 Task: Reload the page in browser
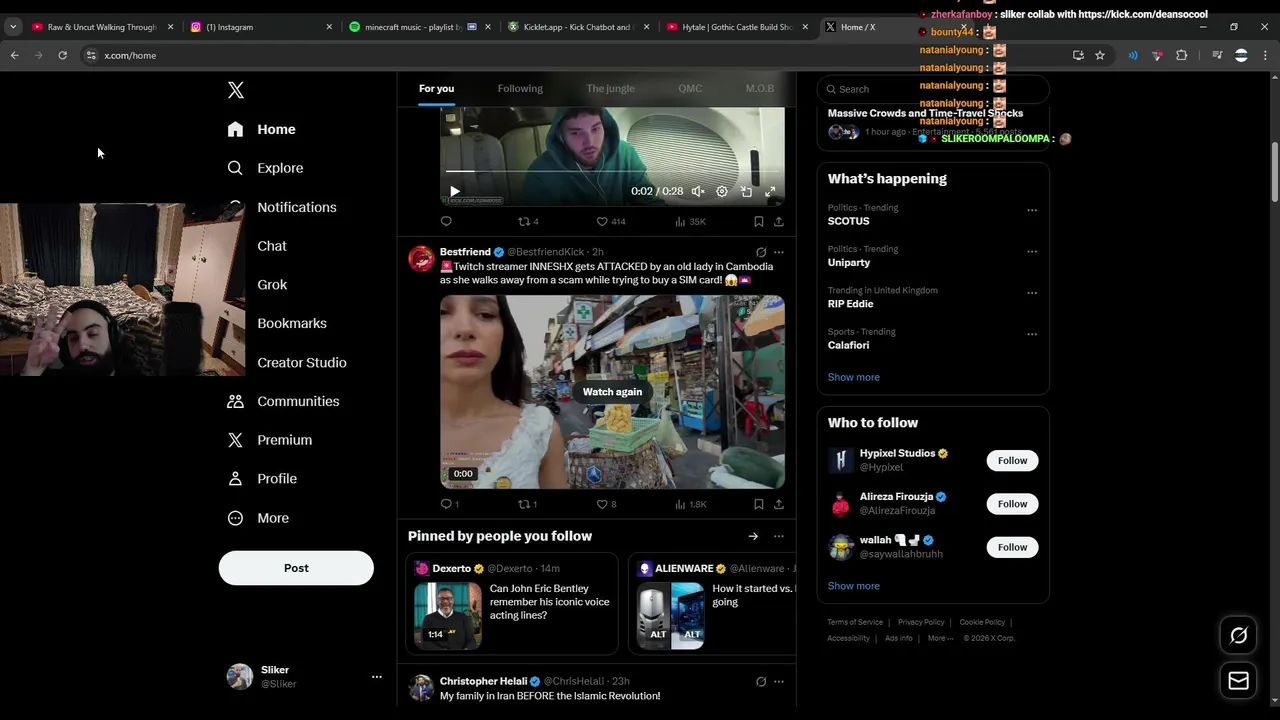click(62, 55)
